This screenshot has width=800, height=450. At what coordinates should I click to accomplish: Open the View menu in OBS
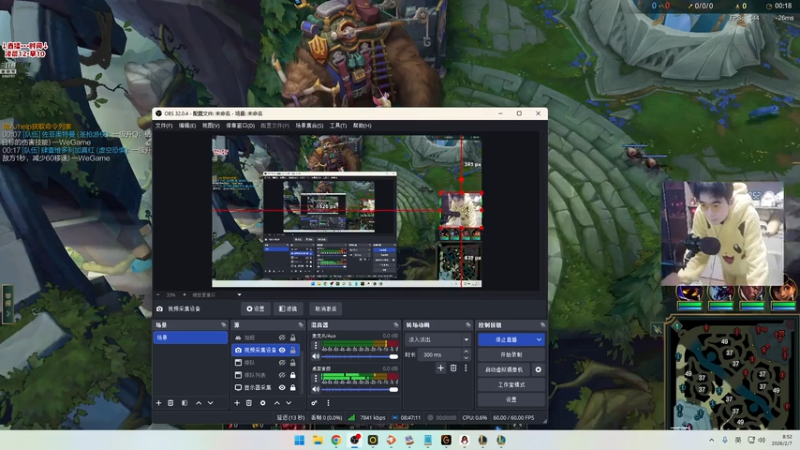coord(211,126)
